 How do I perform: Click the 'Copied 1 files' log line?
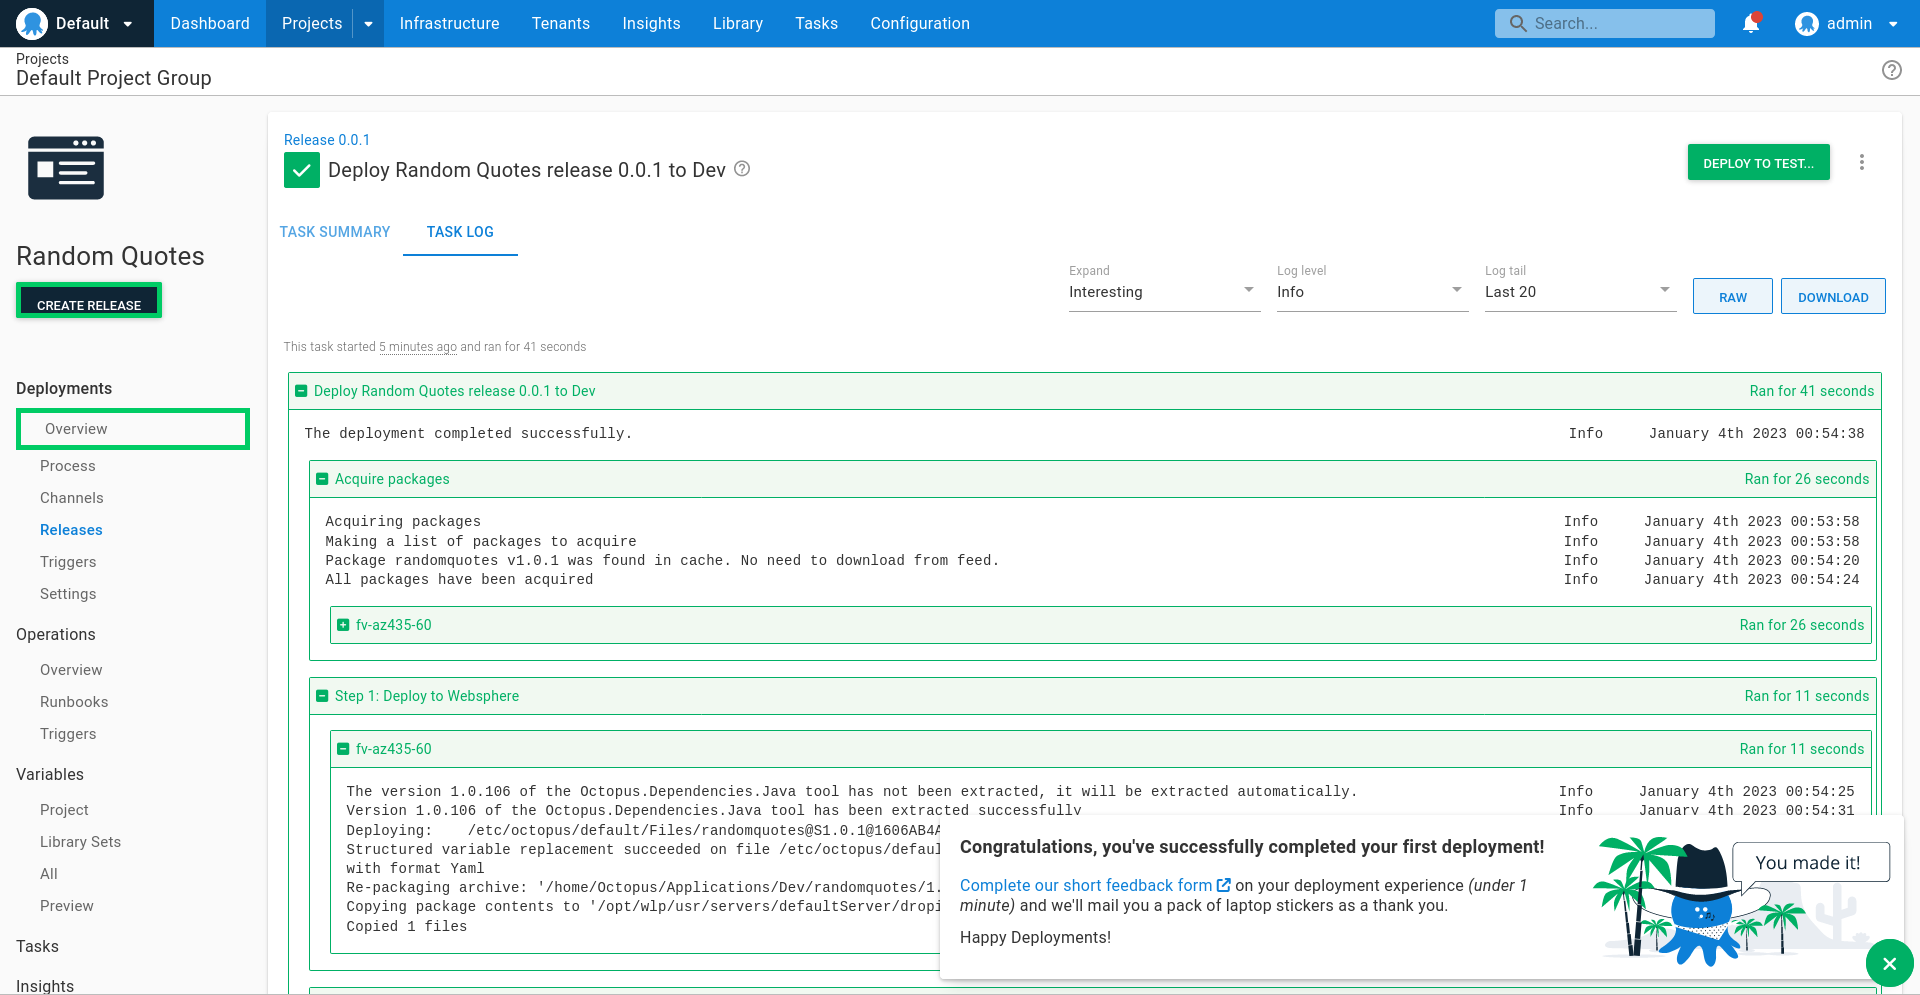coord(407,927)
